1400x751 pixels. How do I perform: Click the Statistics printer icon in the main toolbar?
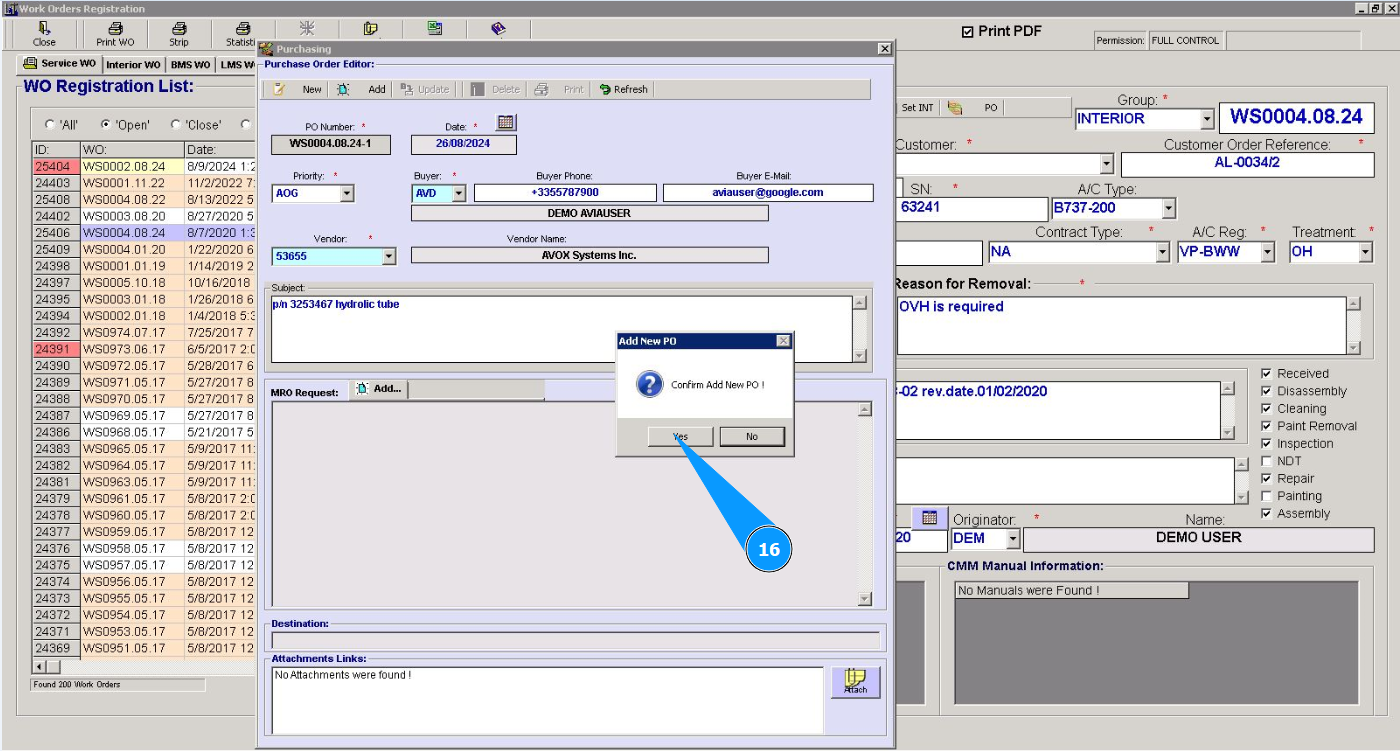tap(242, 28)
